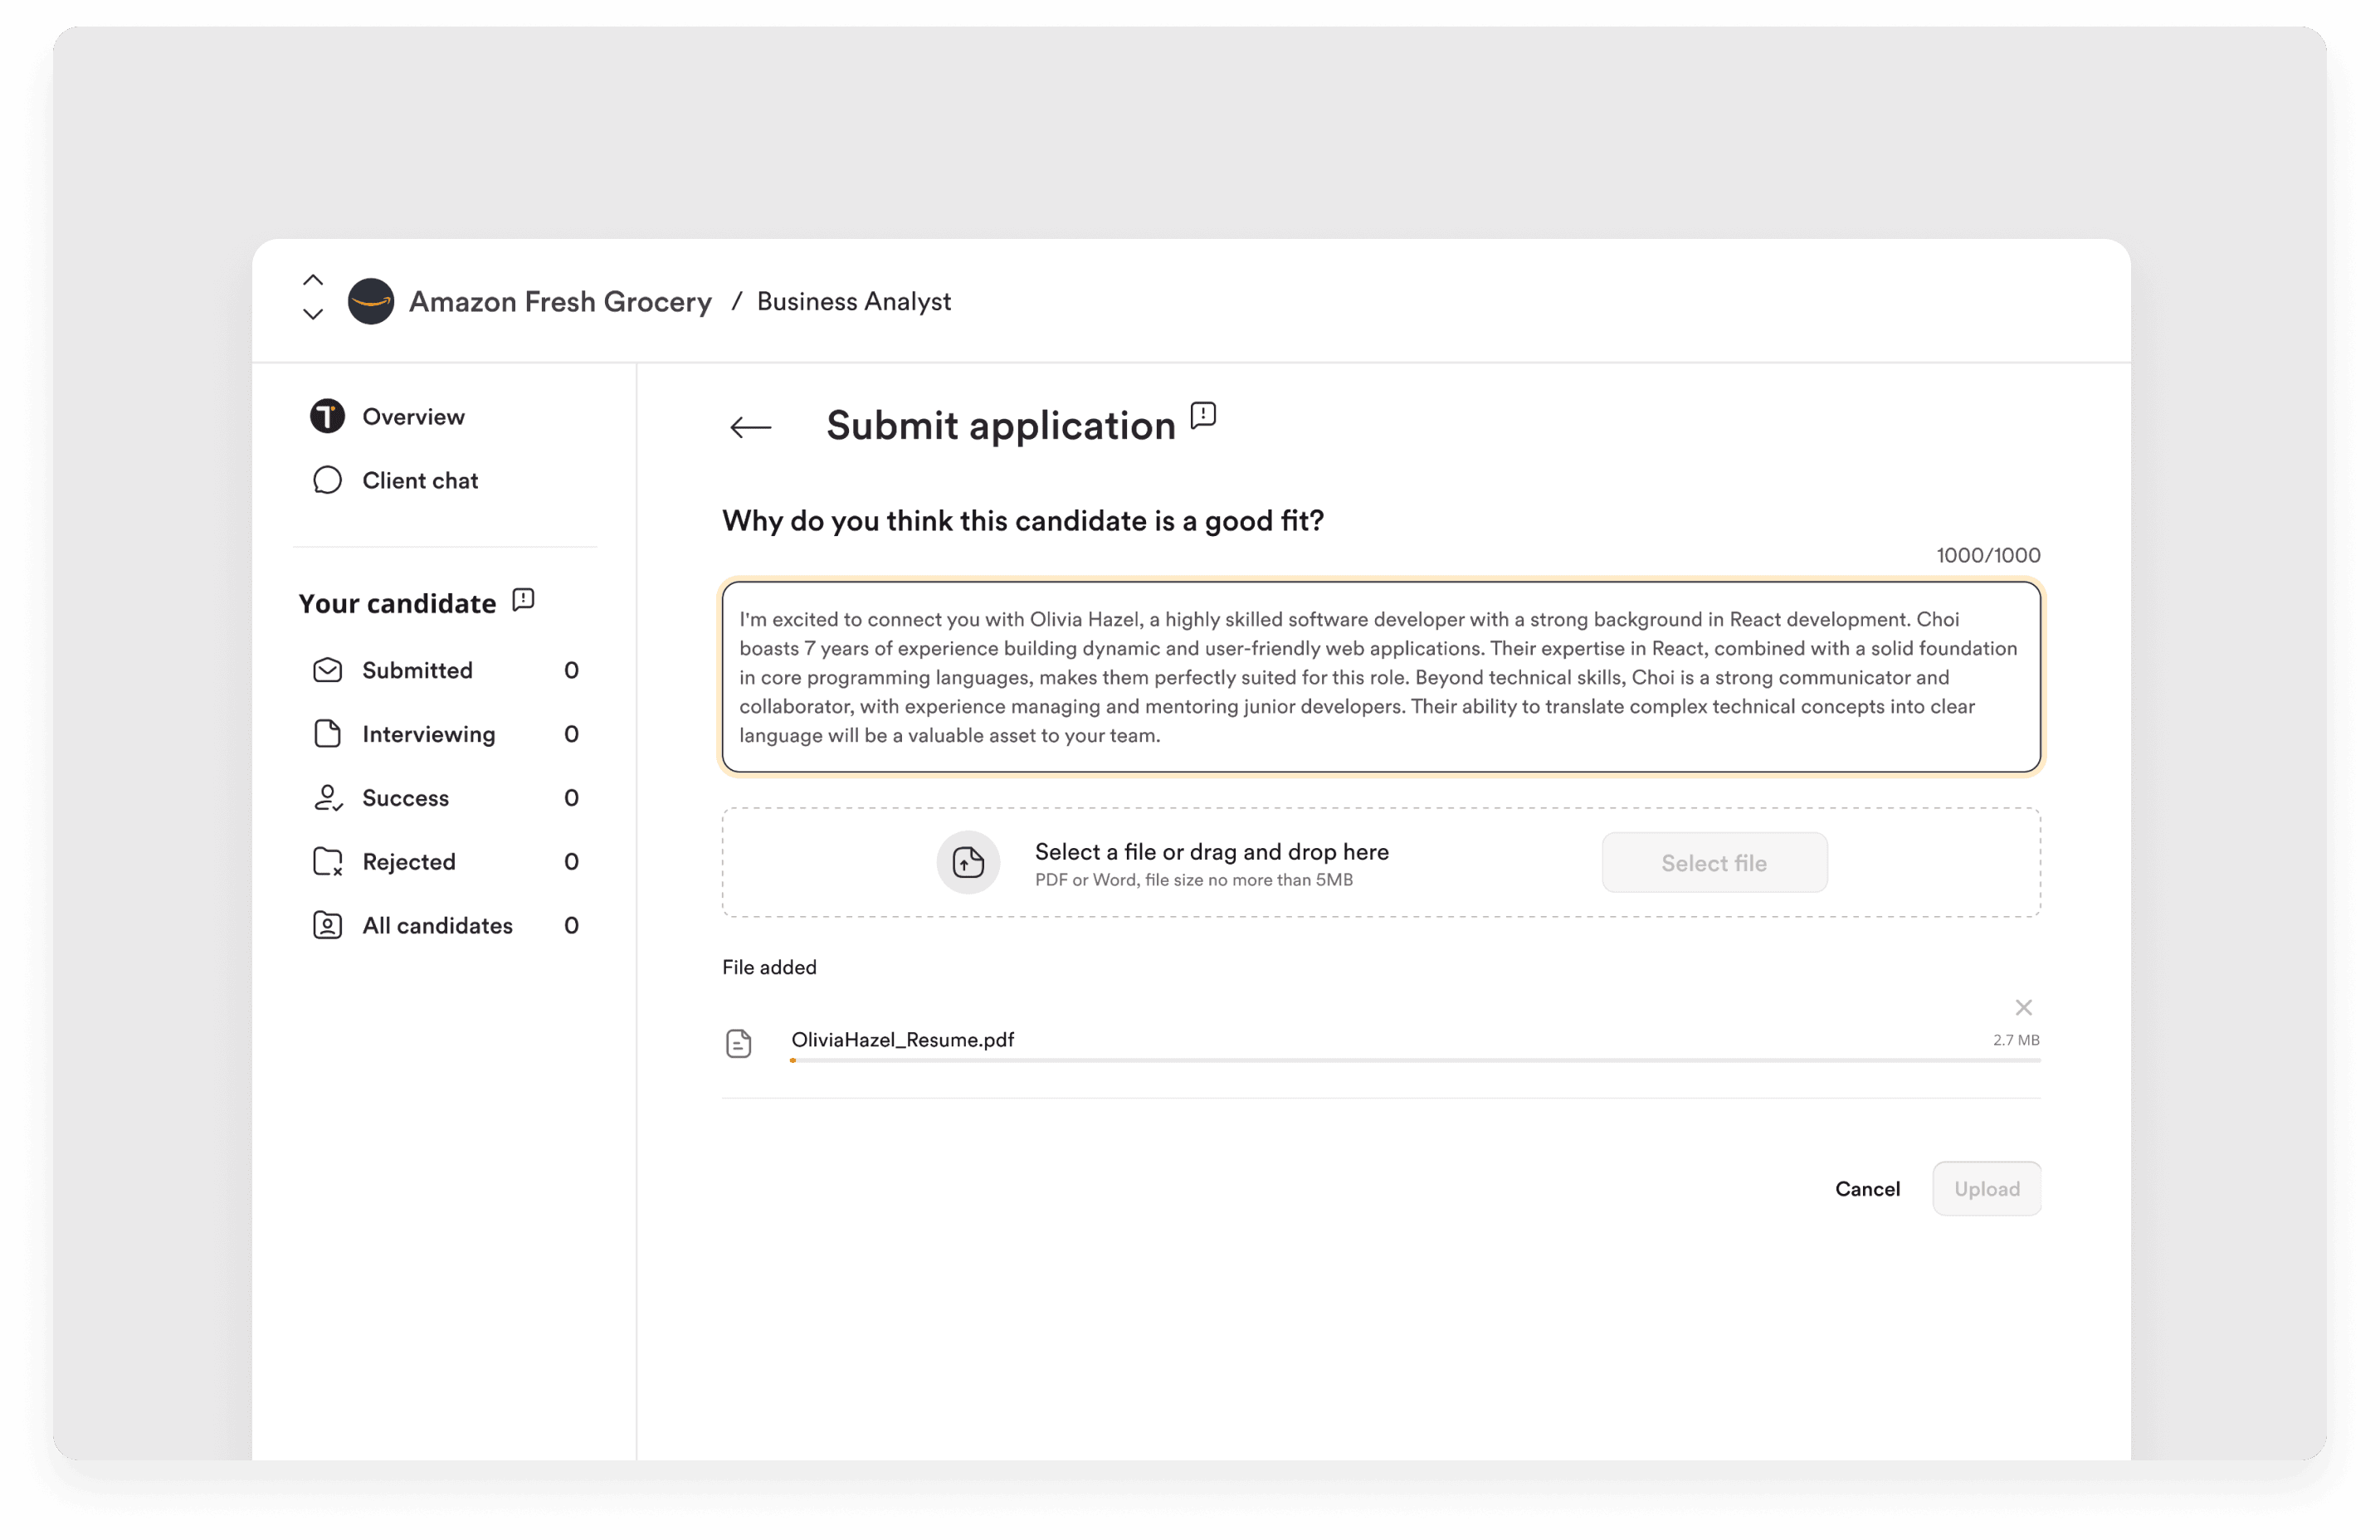Click the Your candidate heading
This screenshot has height=1540, width=2380.
(x=397, y=603)
